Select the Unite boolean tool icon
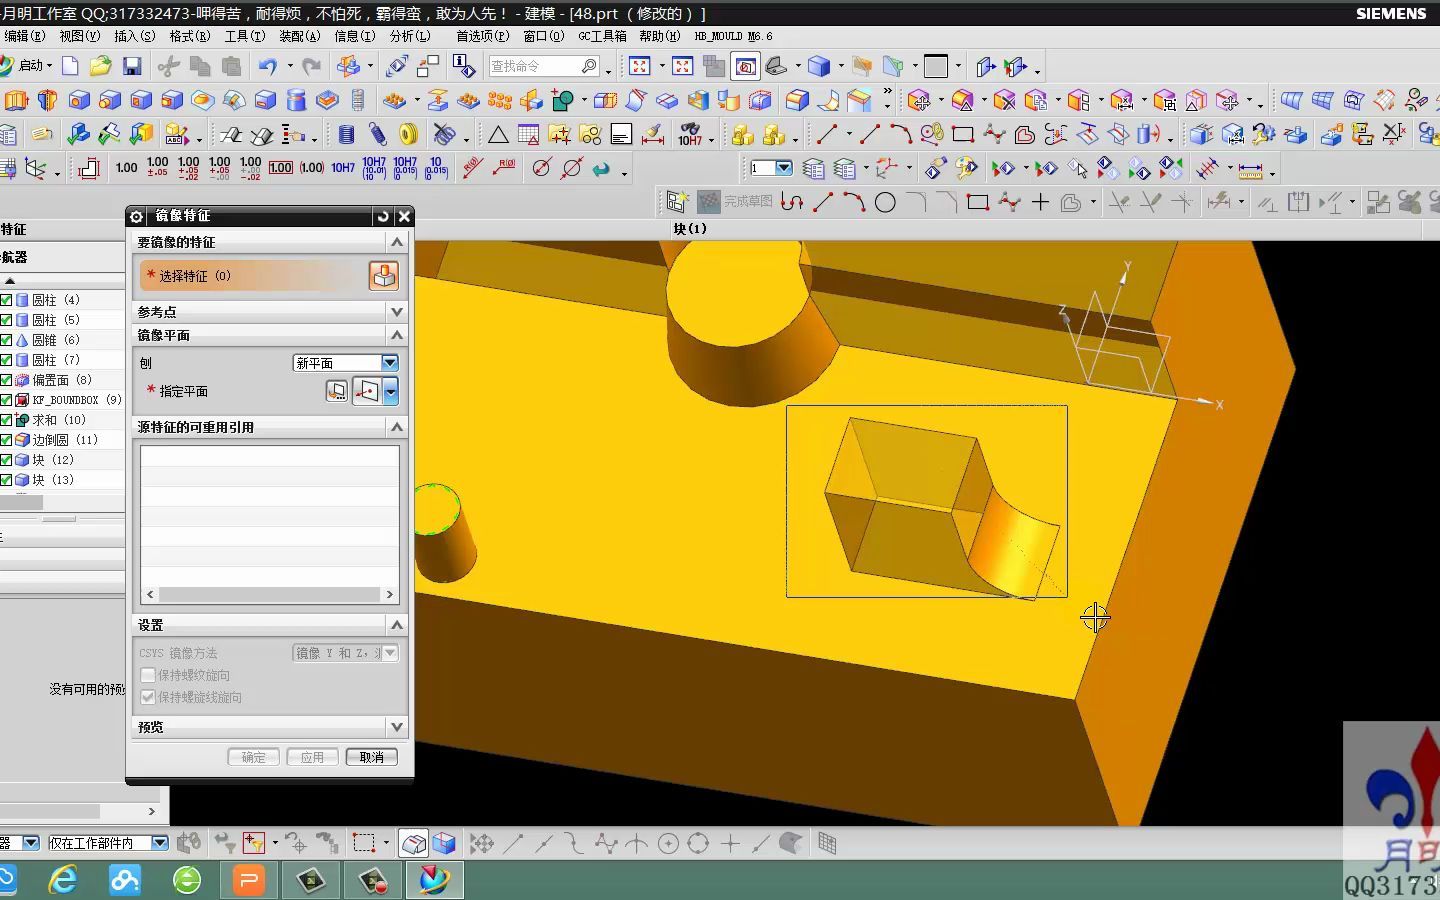This screenshot has height=900, width=1440. click(x=563, y=100)
